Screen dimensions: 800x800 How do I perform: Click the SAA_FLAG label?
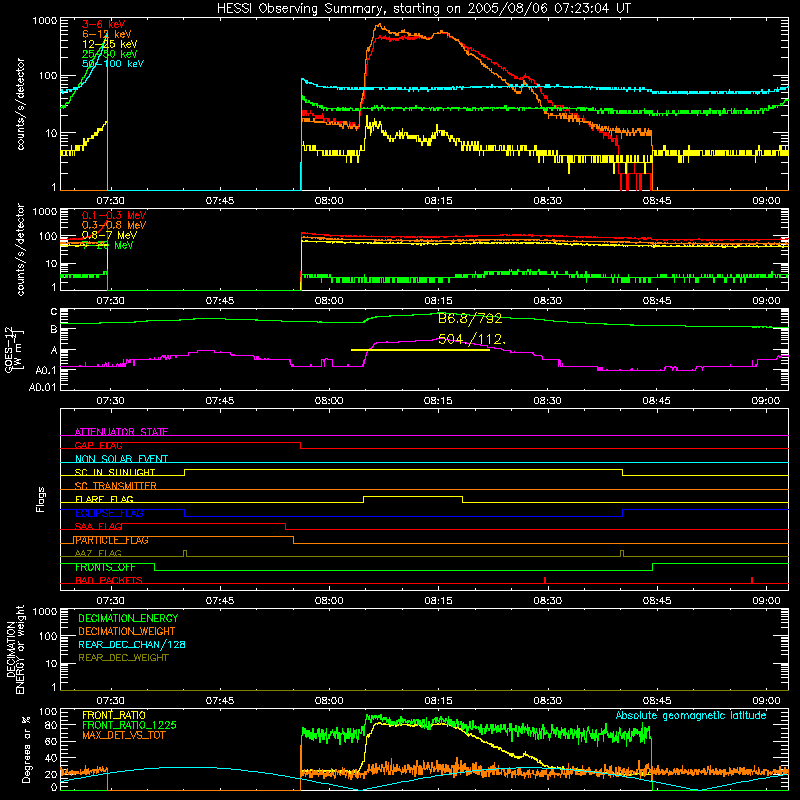tap(98, 526)
